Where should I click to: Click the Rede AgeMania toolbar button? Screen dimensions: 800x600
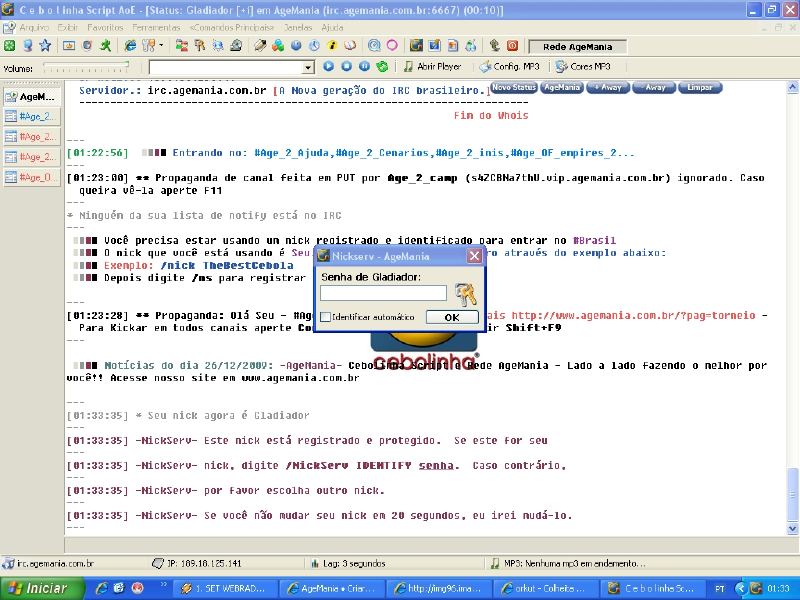578,46
